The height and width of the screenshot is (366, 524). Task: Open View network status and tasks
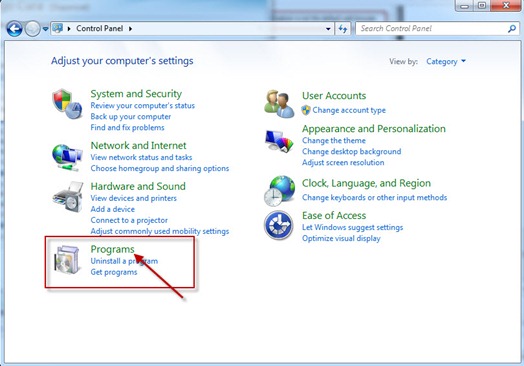point(141,157)
